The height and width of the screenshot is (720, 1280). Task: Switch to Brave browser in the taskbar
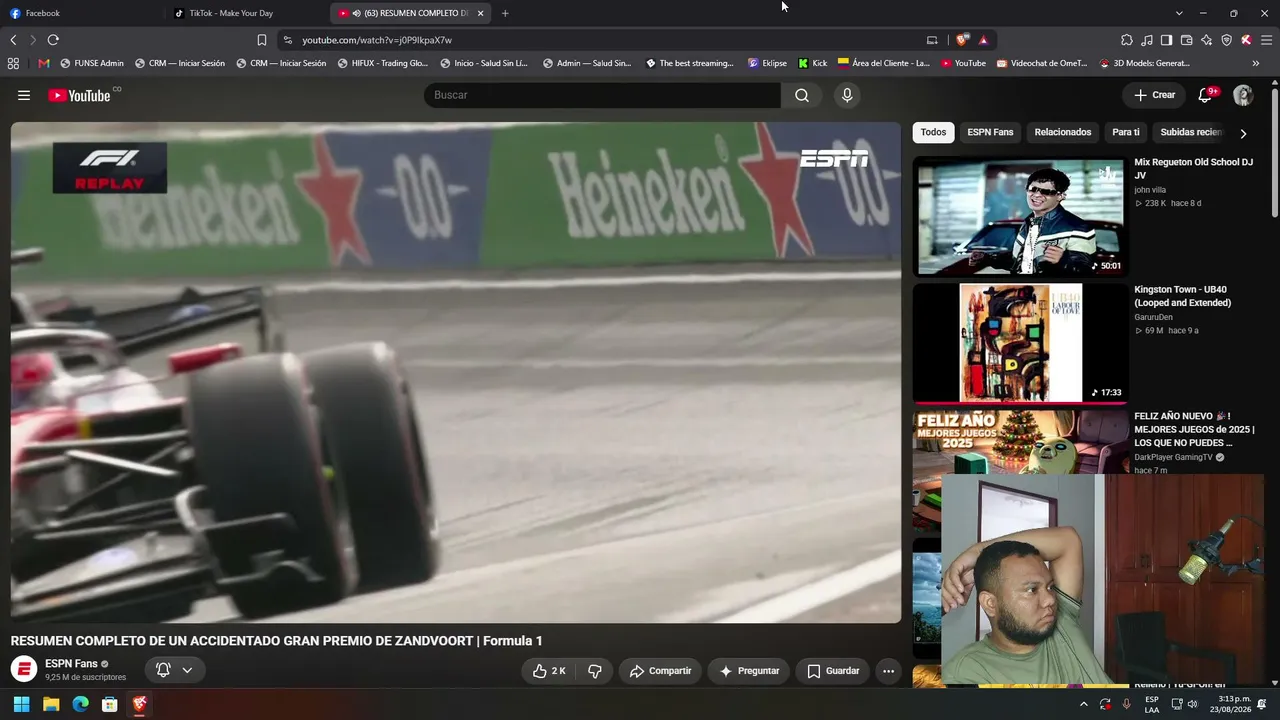pyautogui.click(x=140, y=704)
